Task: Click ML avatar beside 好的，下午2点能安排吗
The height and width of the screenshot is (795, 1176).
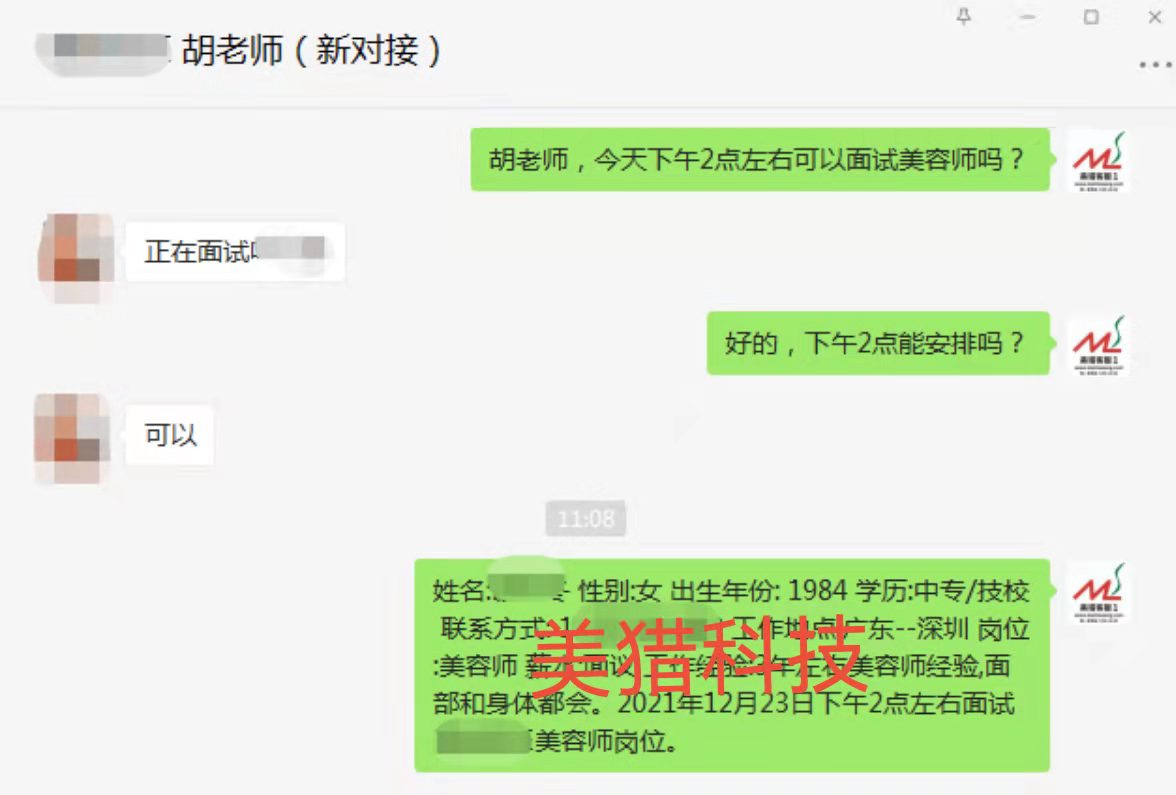Action: pos(1098,344)
